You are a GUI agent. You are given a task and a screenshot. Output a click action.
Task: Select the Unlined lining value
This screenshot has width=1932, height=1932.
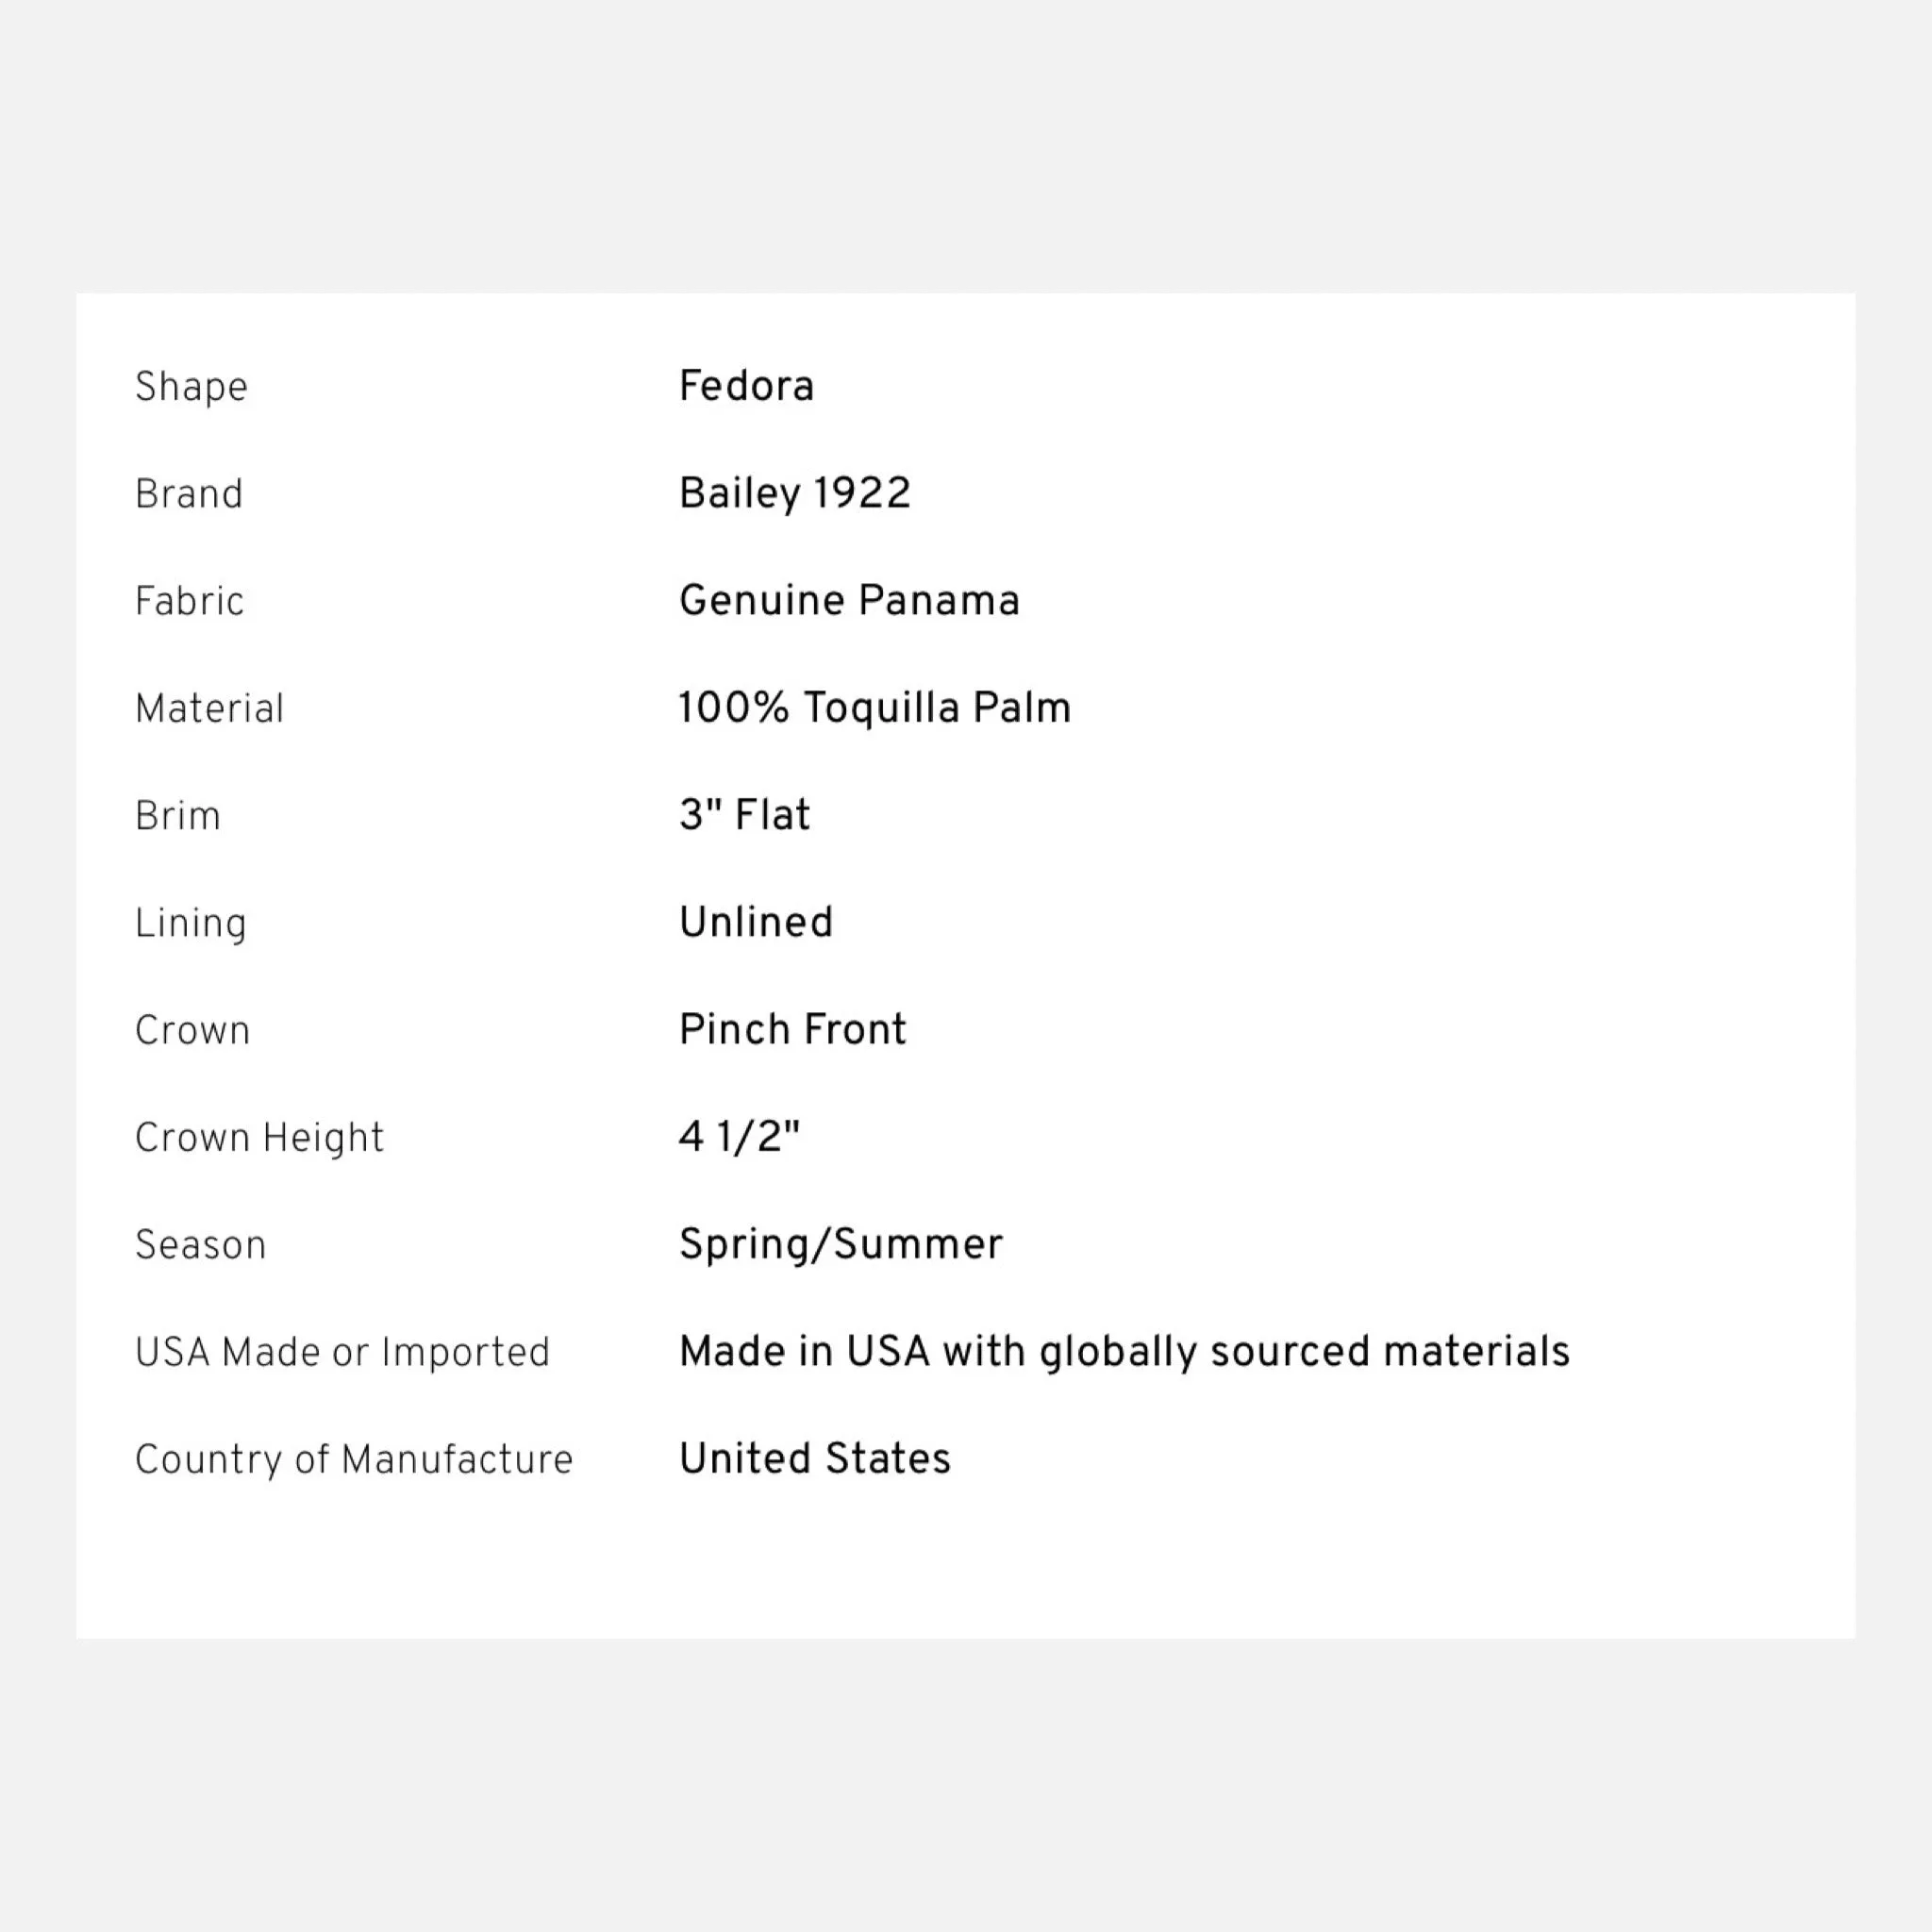(x=756, y=922)
